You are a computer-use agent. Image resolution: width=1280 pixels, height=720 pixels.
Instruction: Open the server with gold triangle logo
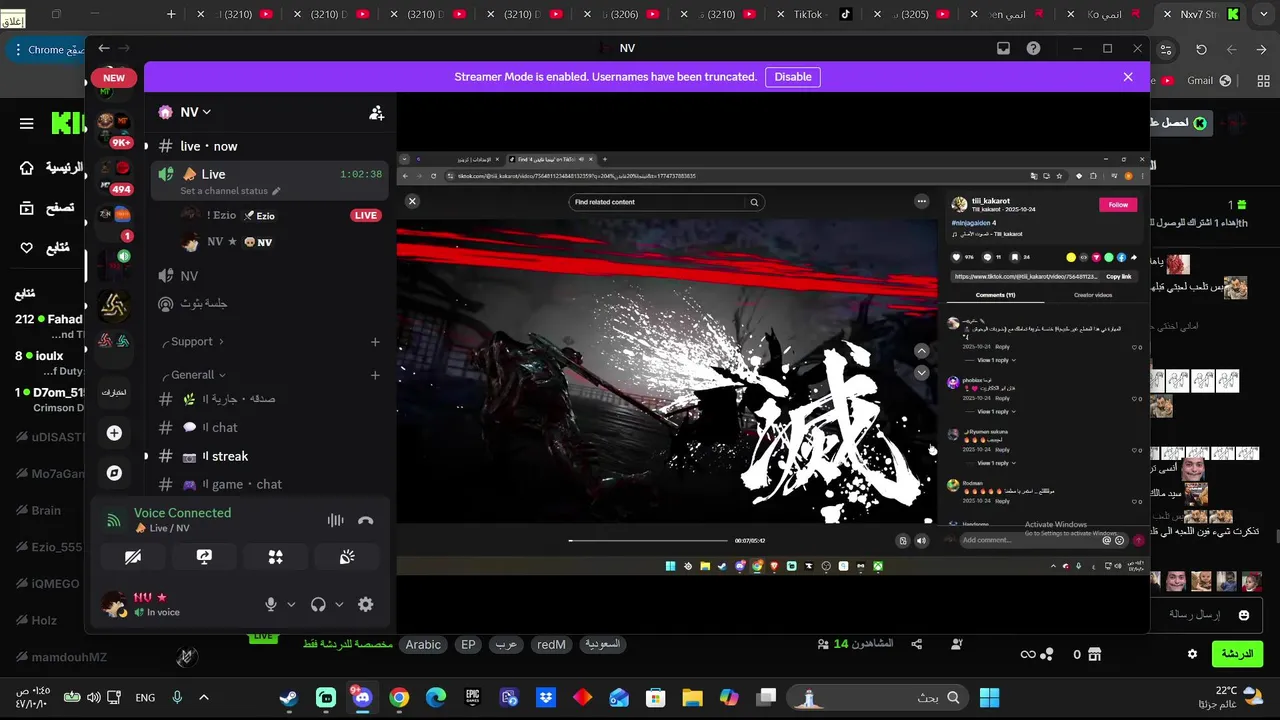[x=114, y=306]
